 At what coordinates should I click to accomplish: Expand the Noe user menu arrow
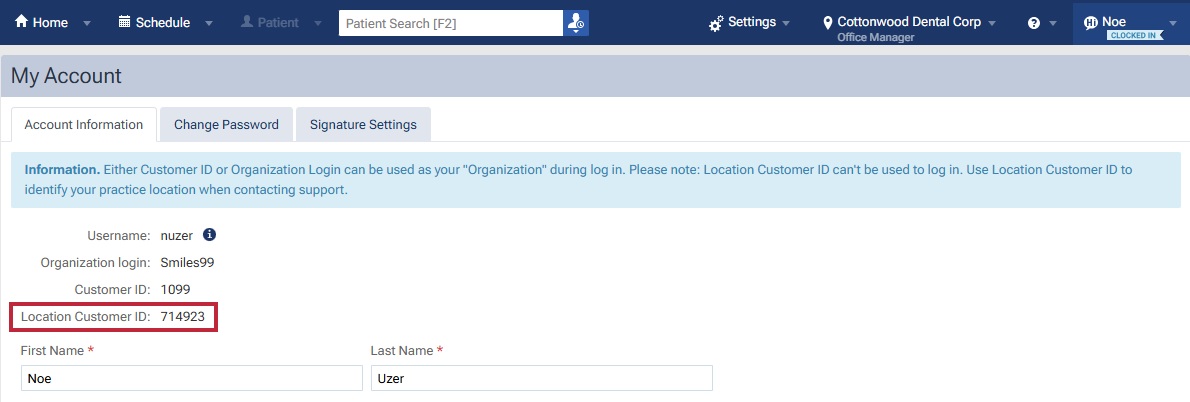click(1173, 24)
